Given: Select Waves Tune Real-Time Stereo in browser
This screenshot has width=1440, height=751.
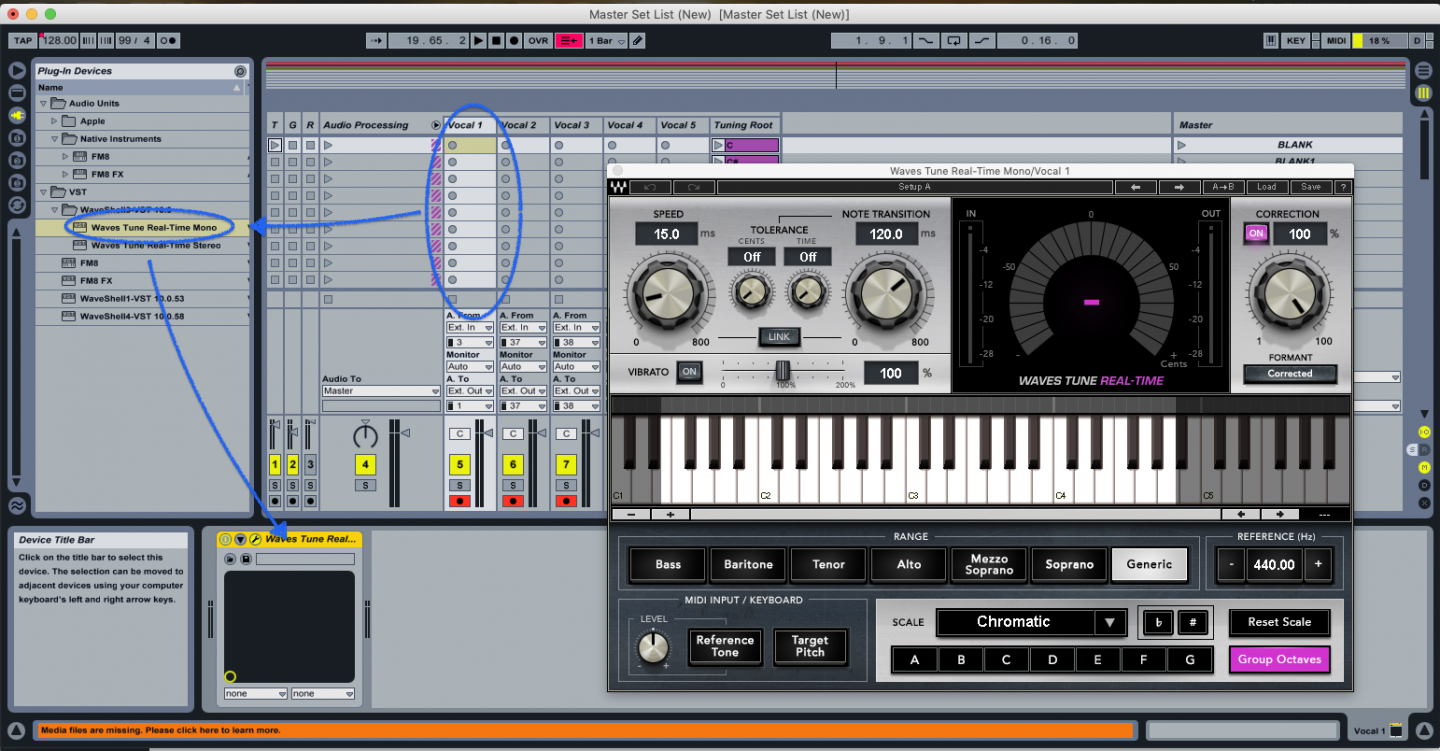Looking at the screenshot, I should (155, 245).
